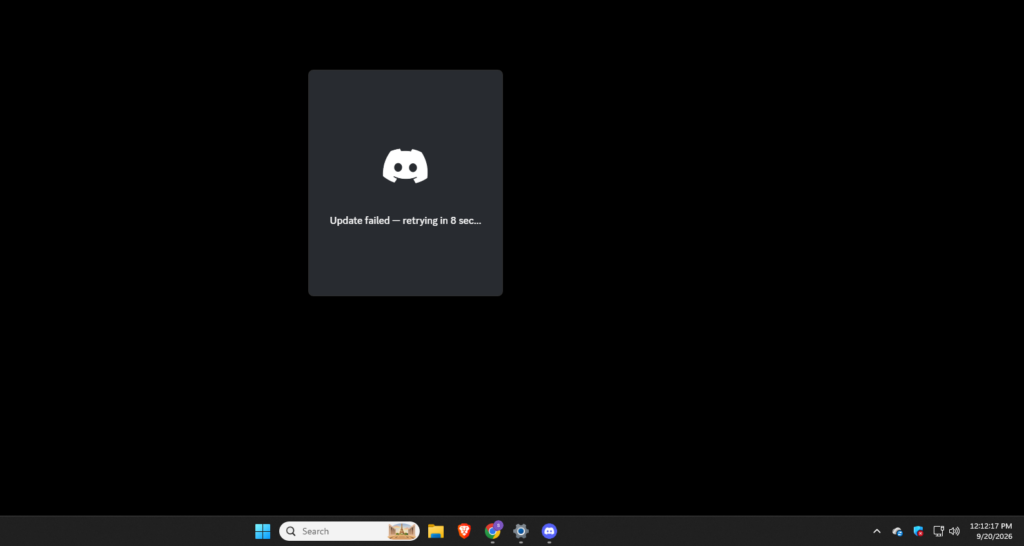Select the Discord icon on the taskbar
This screenshot has height=546, width=1024.
[x=549, y=531]
